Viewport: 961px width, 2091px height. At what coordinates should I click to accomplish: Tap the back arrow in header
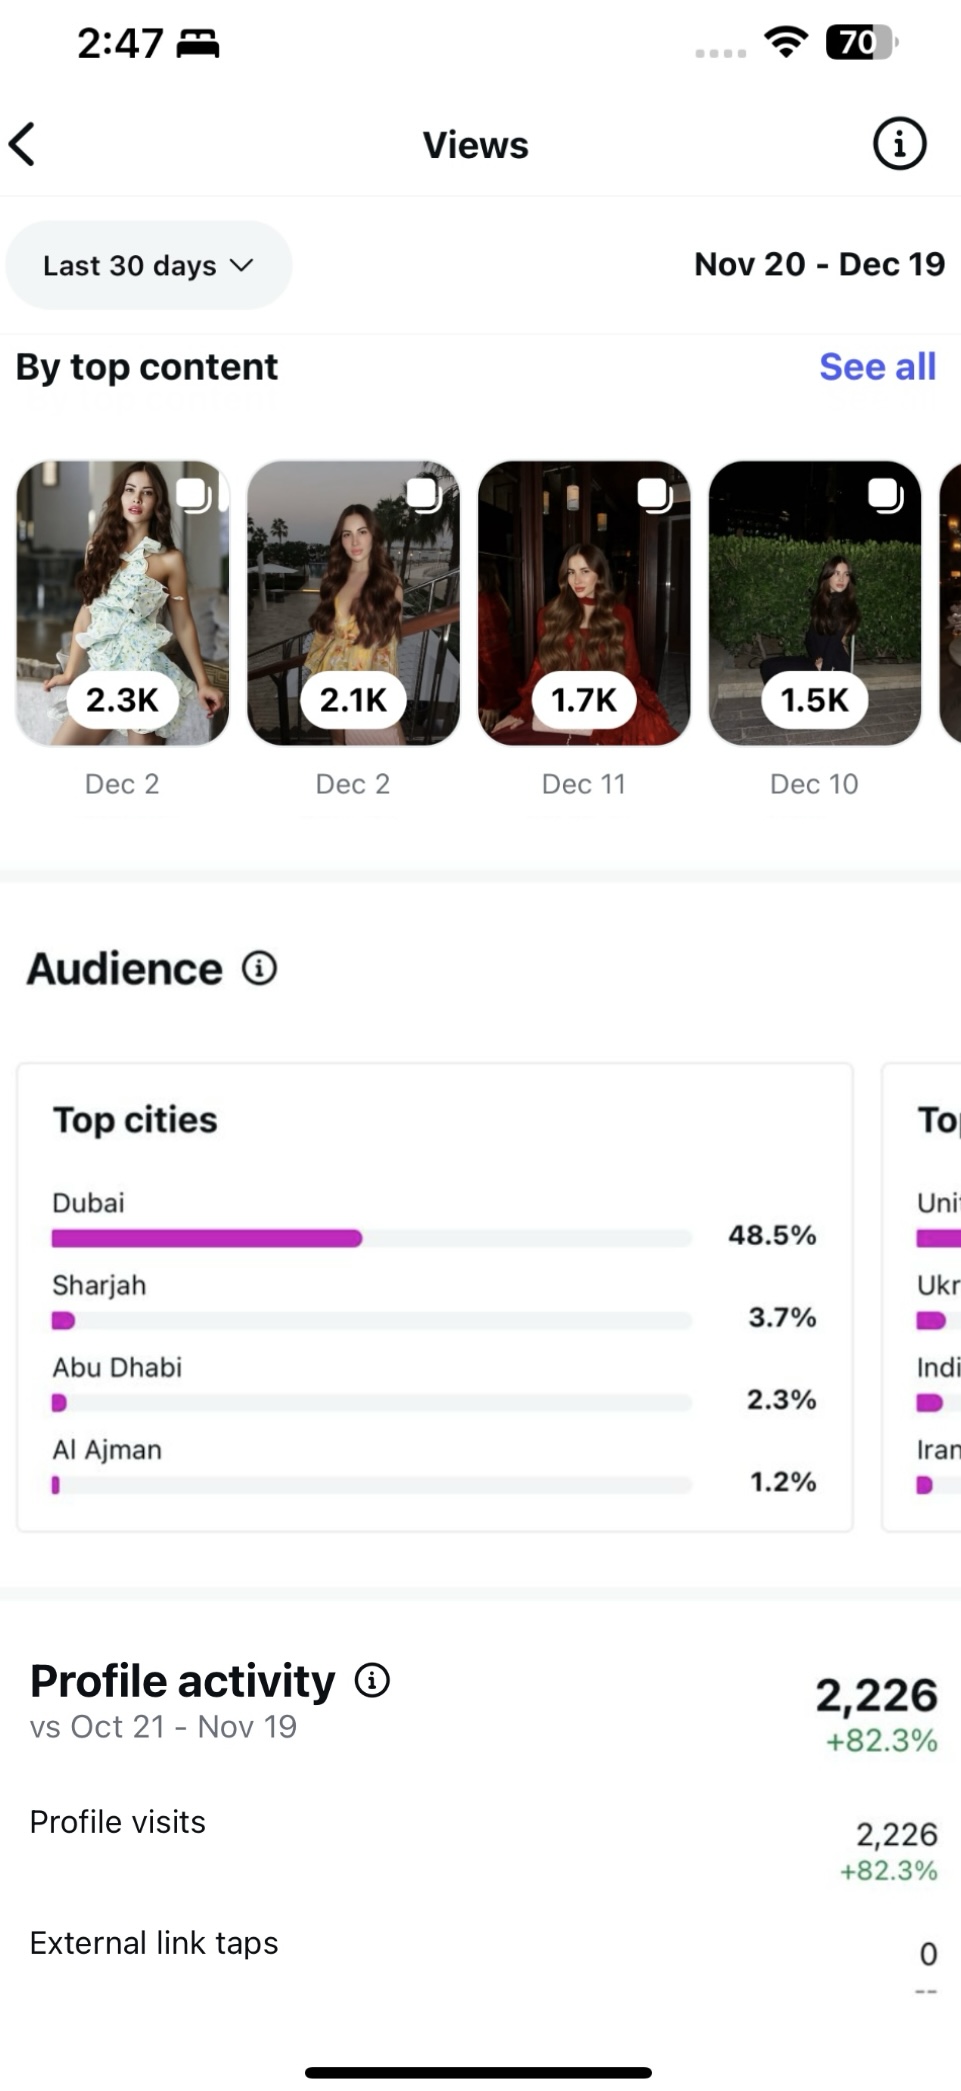[24, 144]
